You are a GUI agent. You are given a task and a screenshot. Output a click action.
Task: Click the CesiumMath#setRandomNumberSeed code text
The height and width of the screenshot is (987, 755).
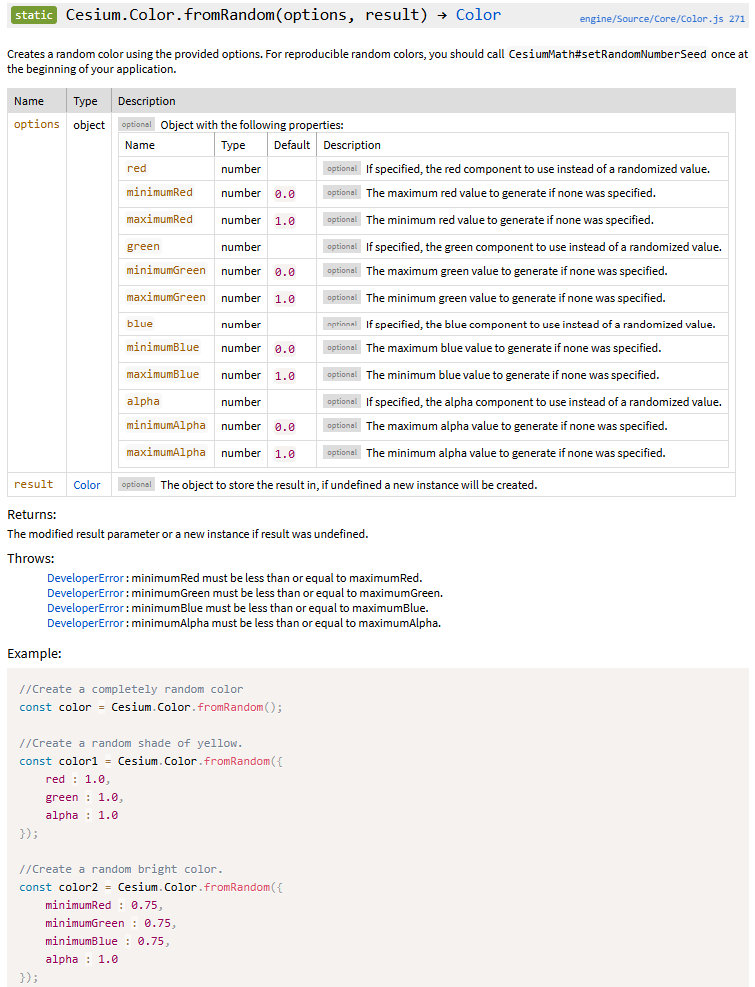coord(607,54)
